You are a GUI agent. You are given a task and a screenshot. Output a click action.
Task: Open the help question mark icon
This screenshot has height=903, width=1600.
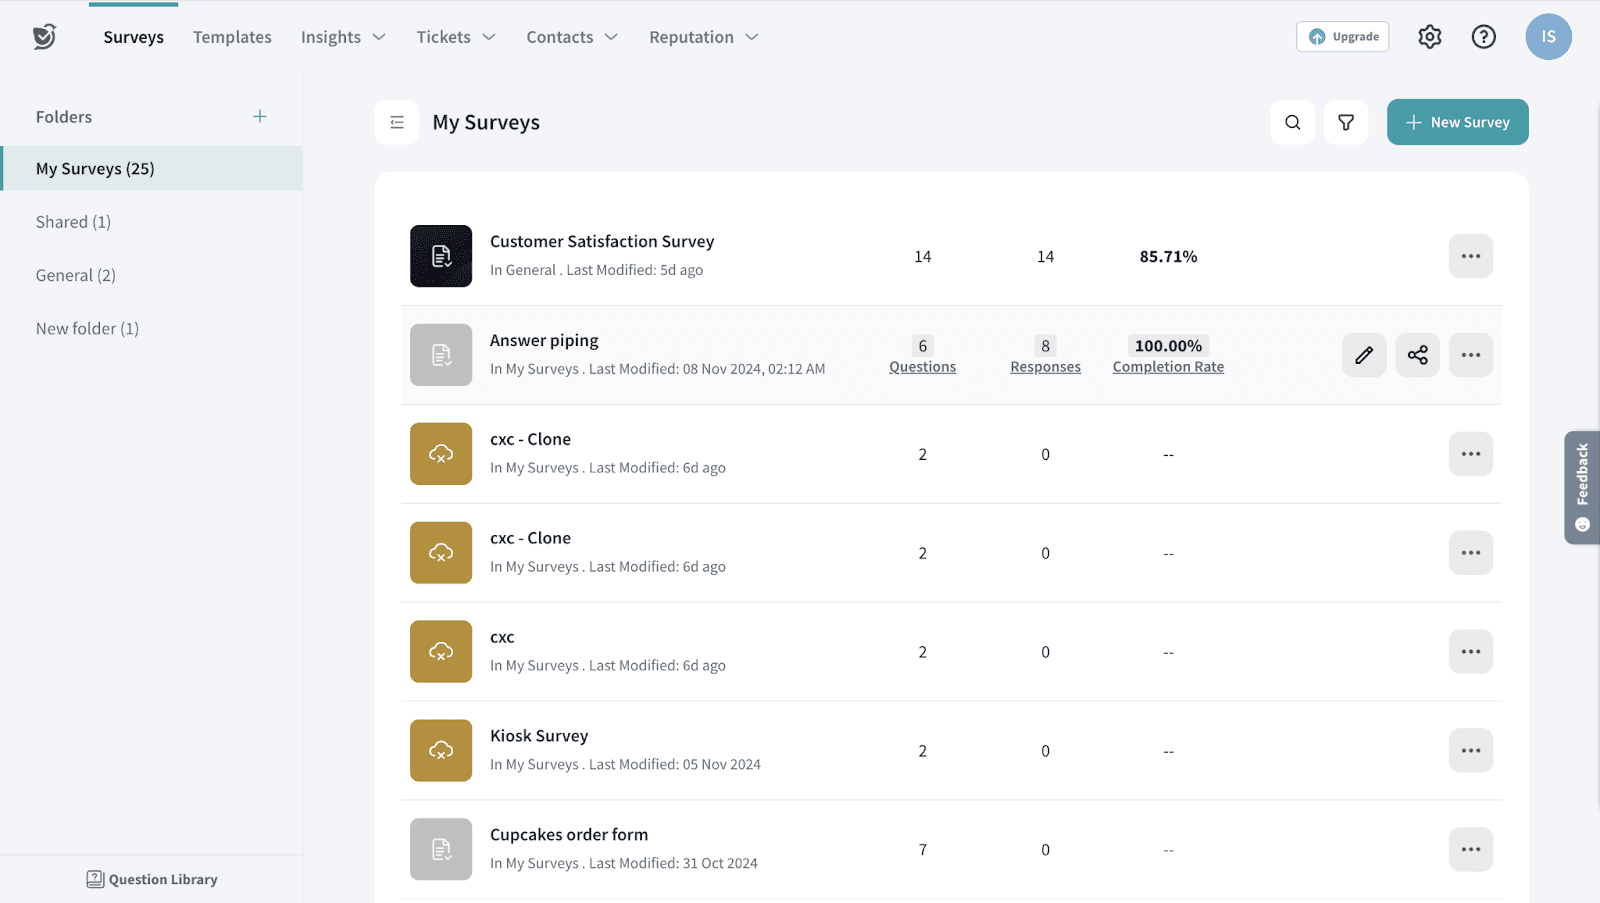pyautogui.click(x=1483, y=37)
